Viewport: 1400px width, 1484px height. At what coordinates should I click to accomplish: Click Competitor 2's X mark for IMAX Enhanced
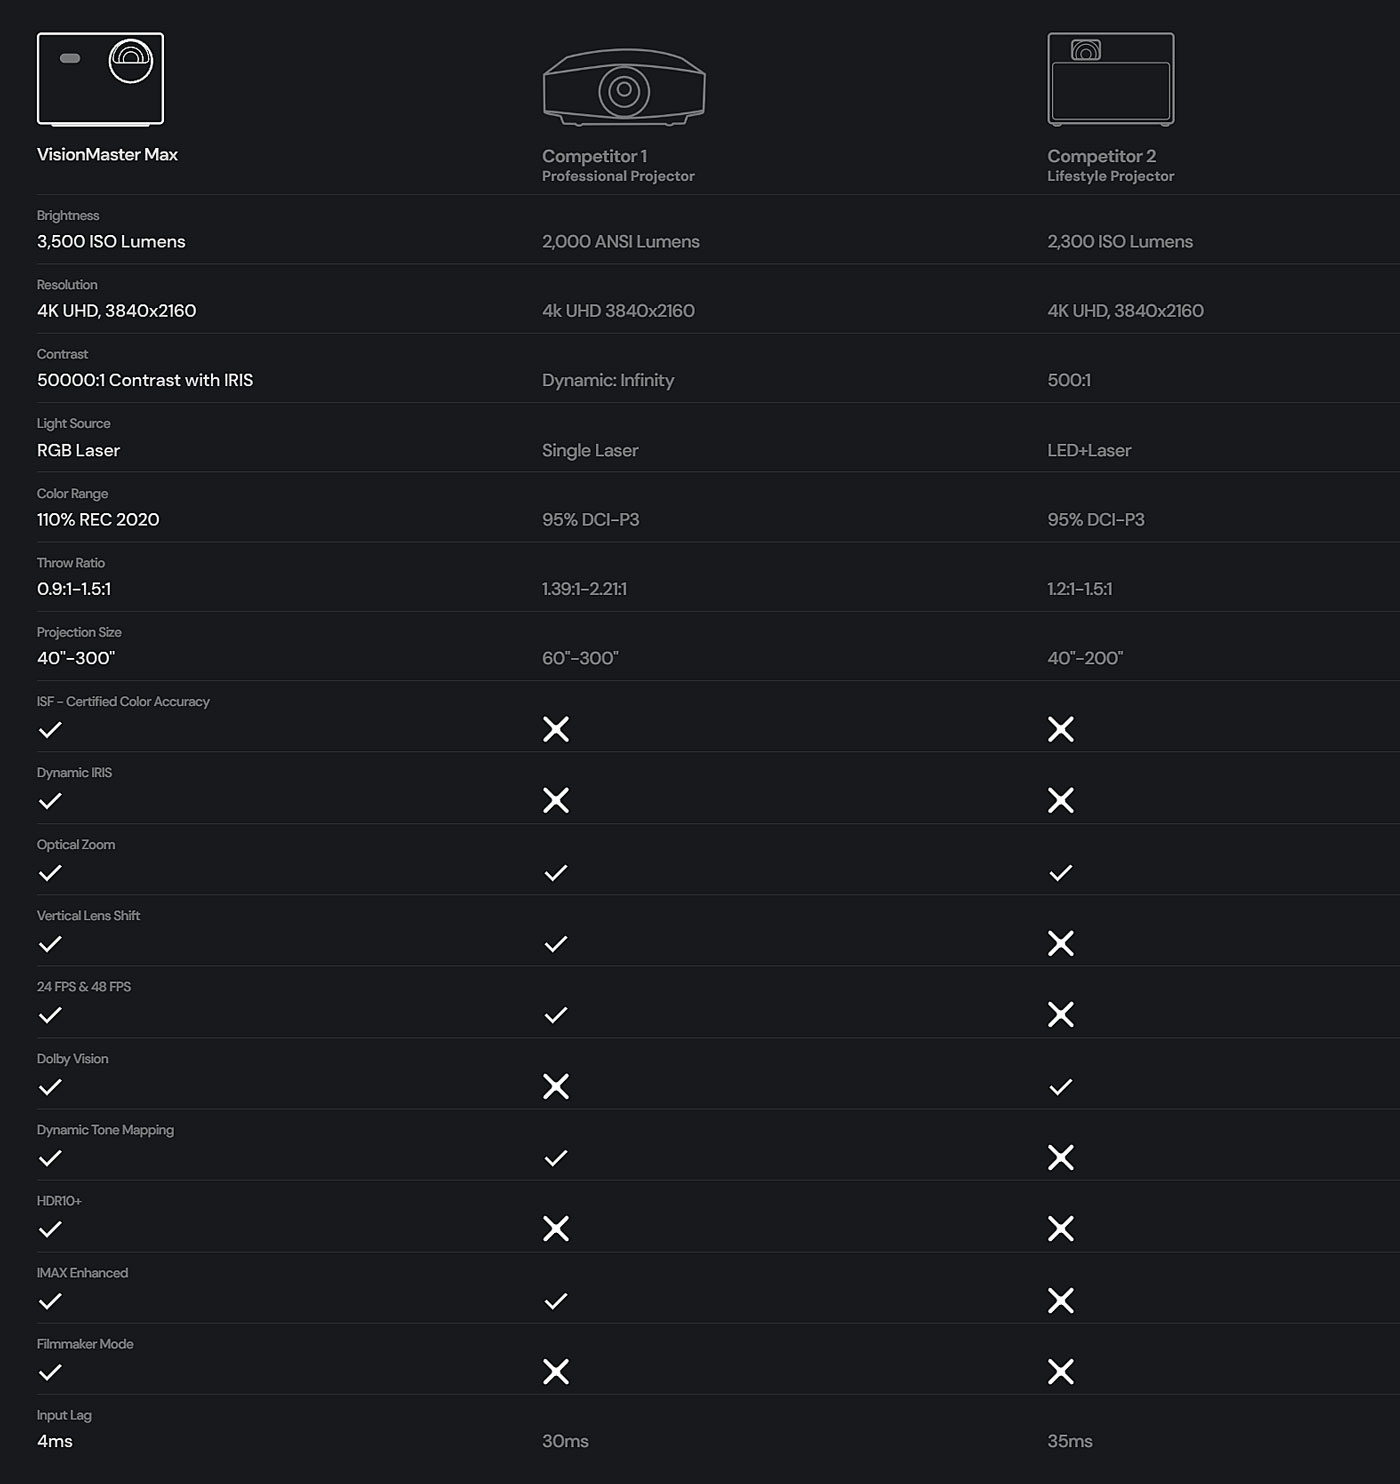pyautogui.click(x=1061, y=1300)
